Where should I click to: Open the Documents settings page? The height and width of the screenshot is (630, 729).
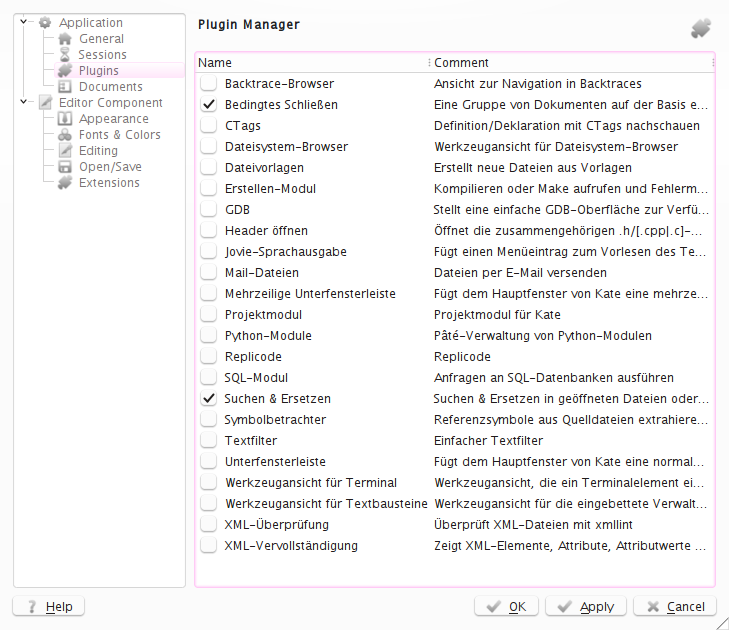pos(111,86)
